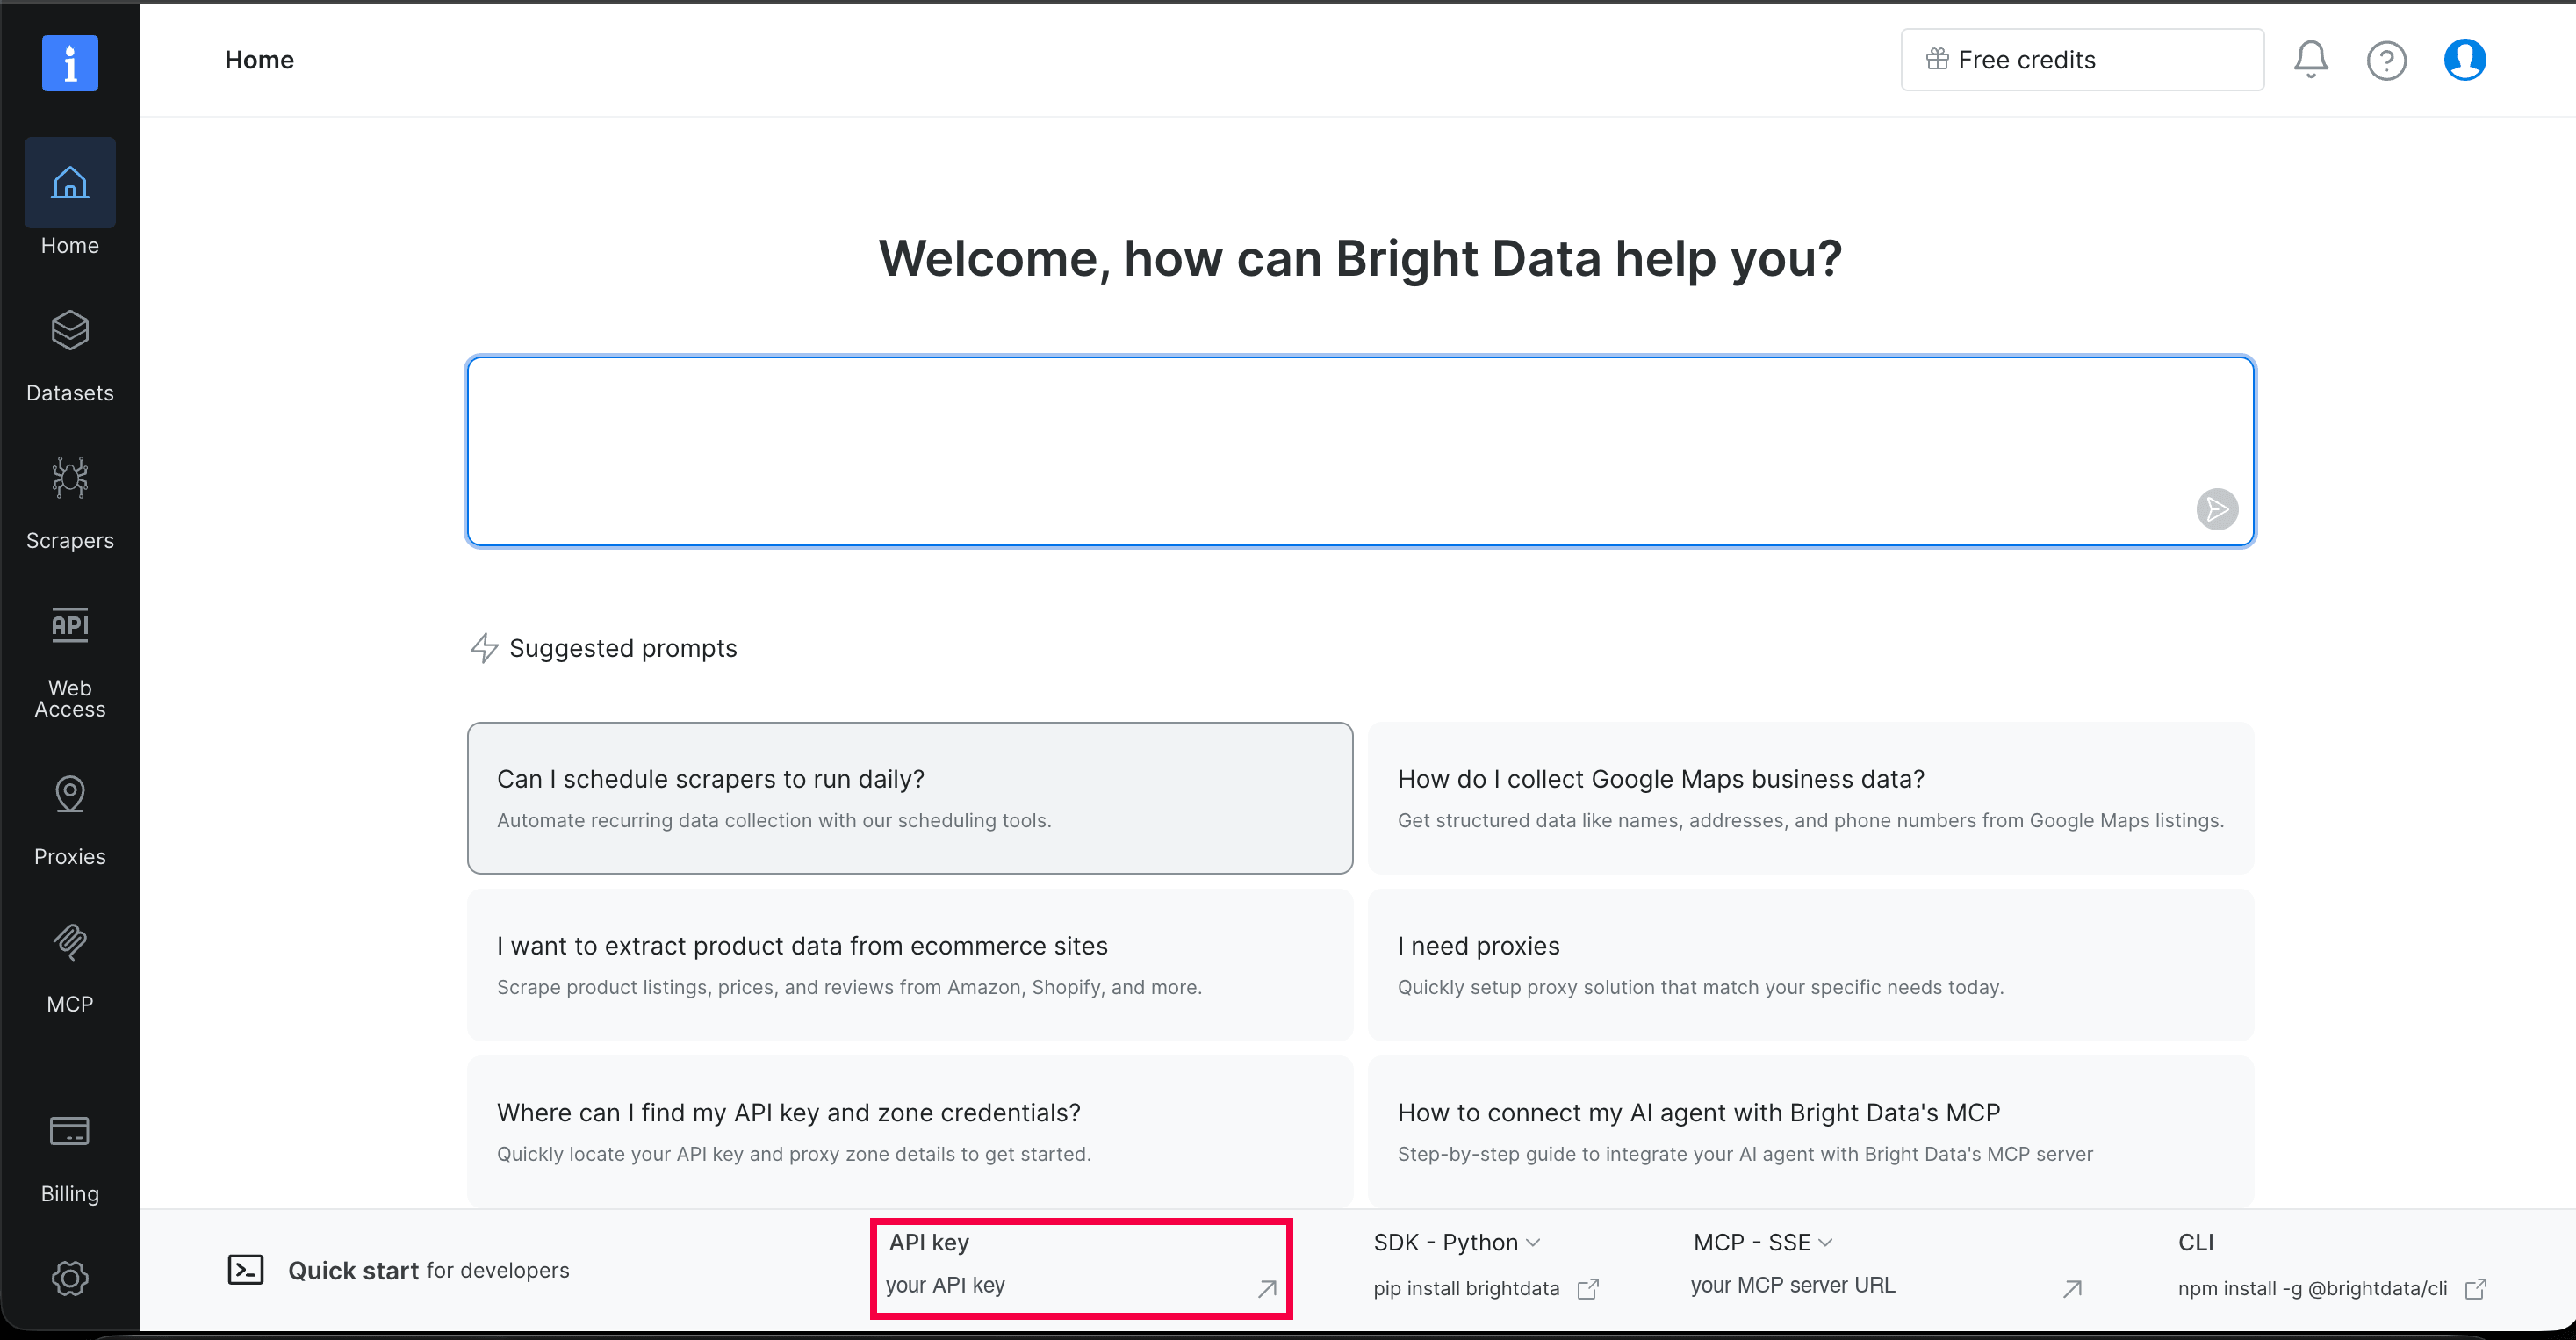This screenshot has width=2576, height=1340.
Task: Open the MCP sidebar section
Action: (x=70, y=968)
